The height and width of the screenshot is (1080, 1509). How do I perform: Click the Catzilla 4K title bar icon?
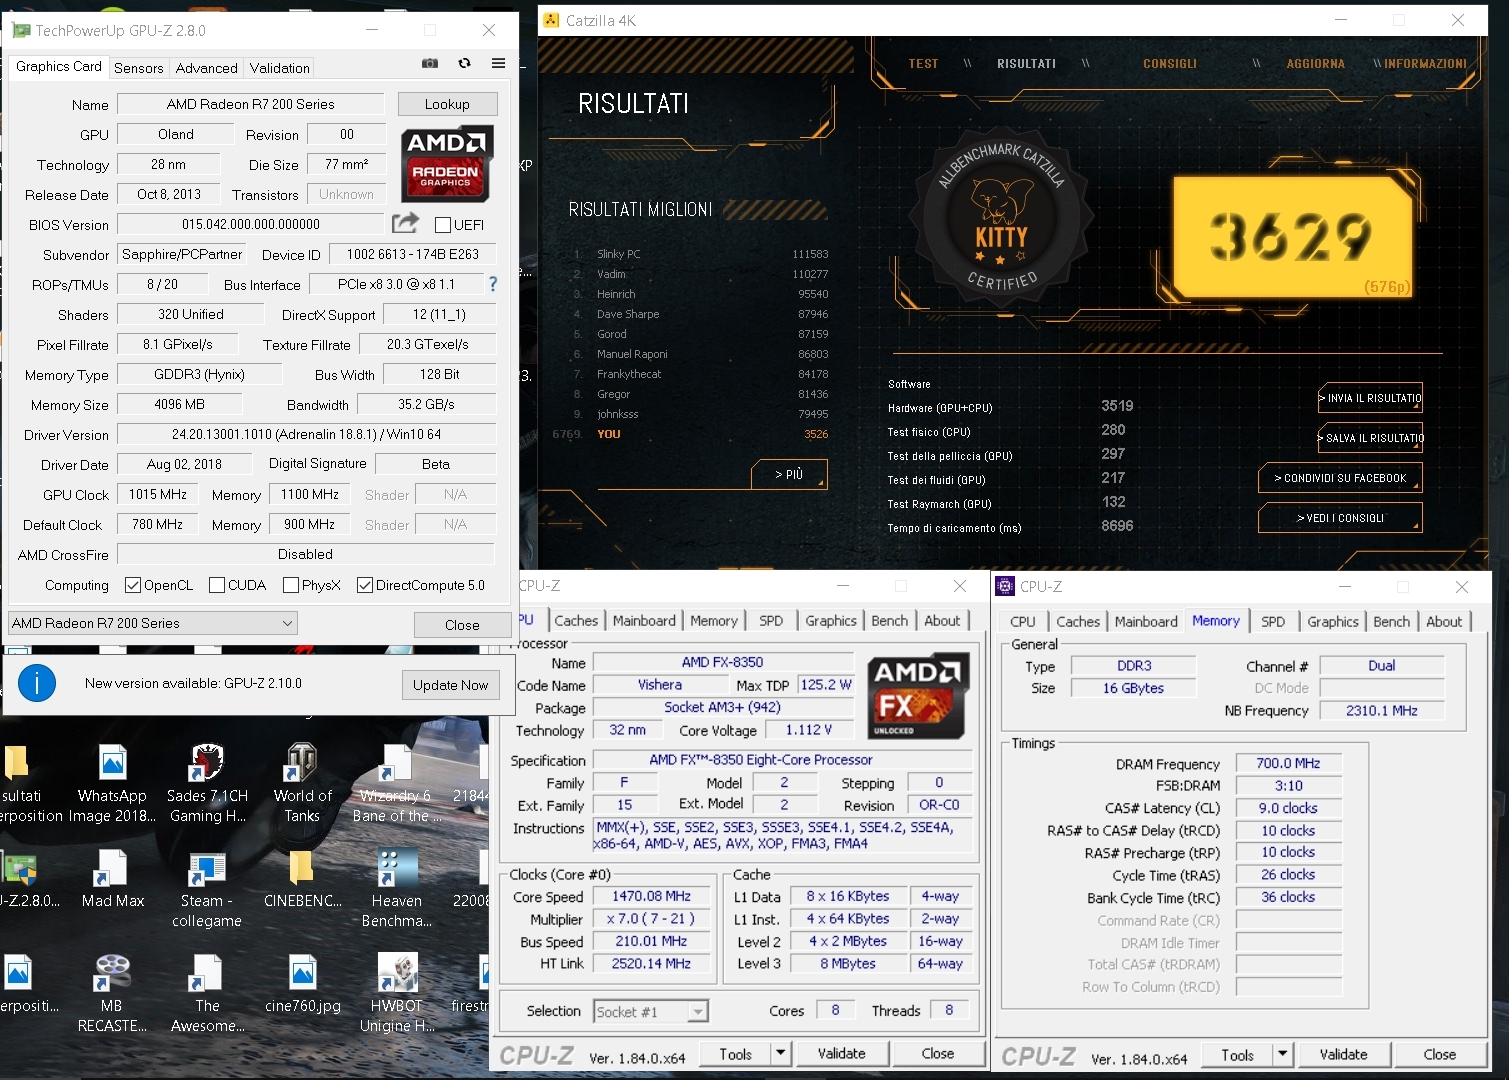551,20
